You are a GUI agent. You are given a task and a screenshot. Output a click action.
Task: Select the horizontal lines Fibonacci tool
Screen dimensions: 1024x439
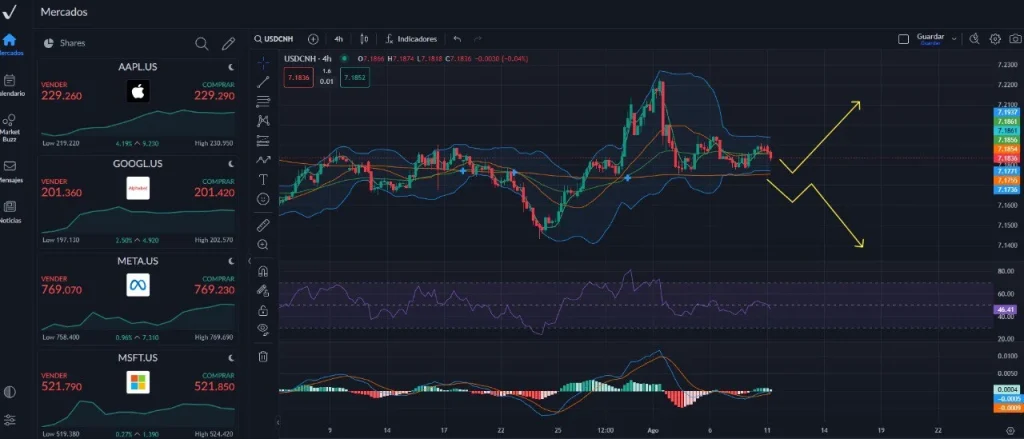click(x=263, y=101)
